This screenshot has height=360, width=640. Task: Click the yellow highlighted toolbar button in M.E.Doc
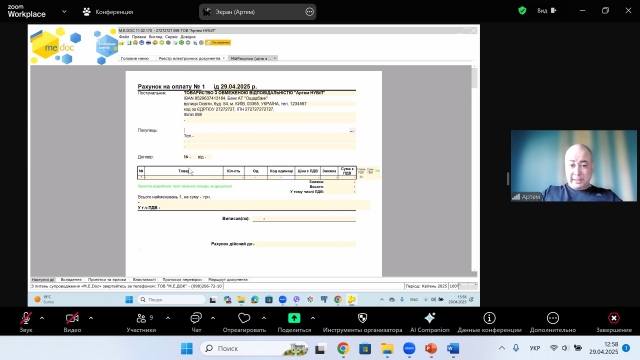coord(218,42)
